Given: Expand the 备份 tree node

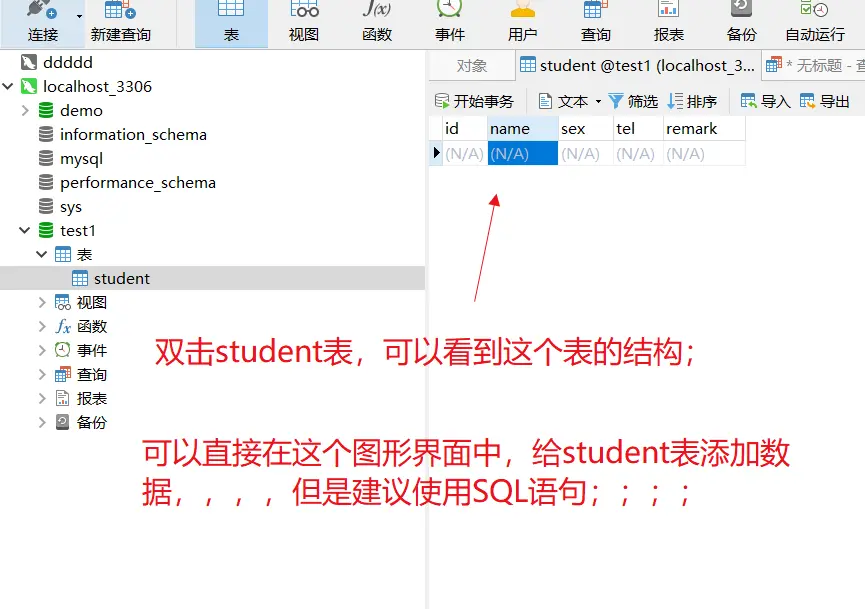Looking at the screenshot, I should click(42, 423).
